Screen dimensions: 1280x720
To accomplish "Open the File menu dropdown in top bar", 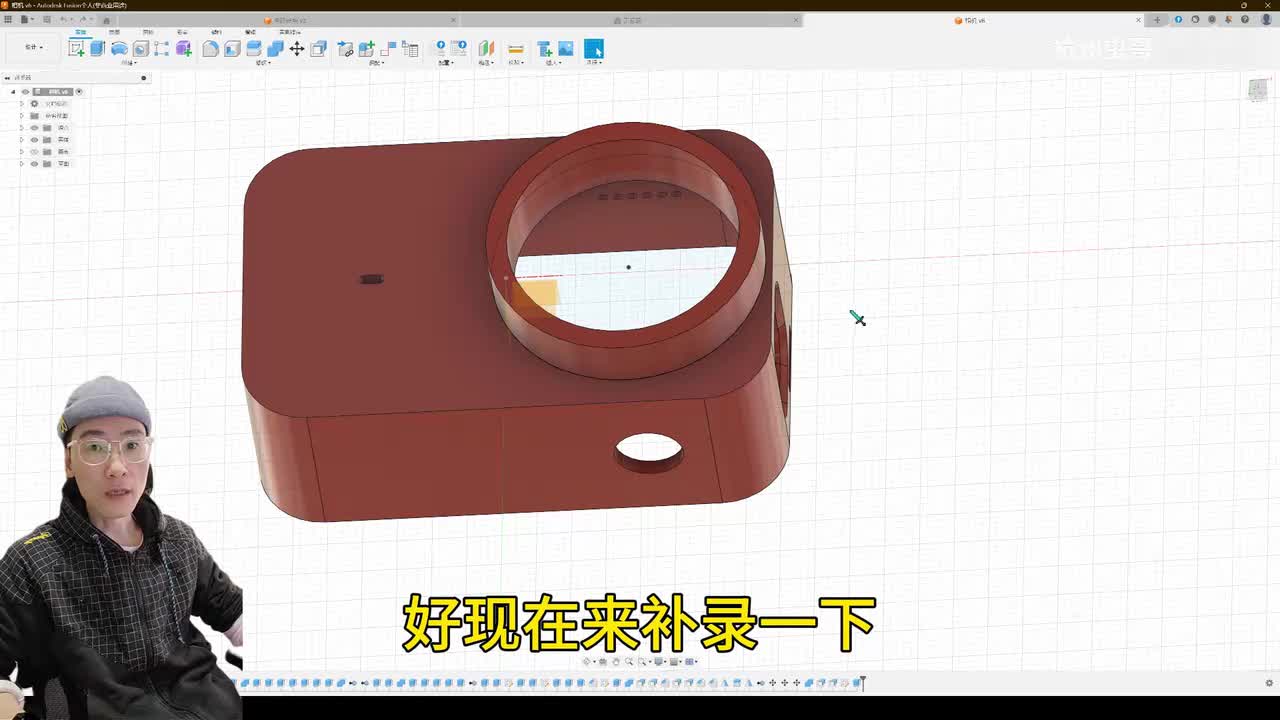I will pyautogui.click(x=26, y=19).
